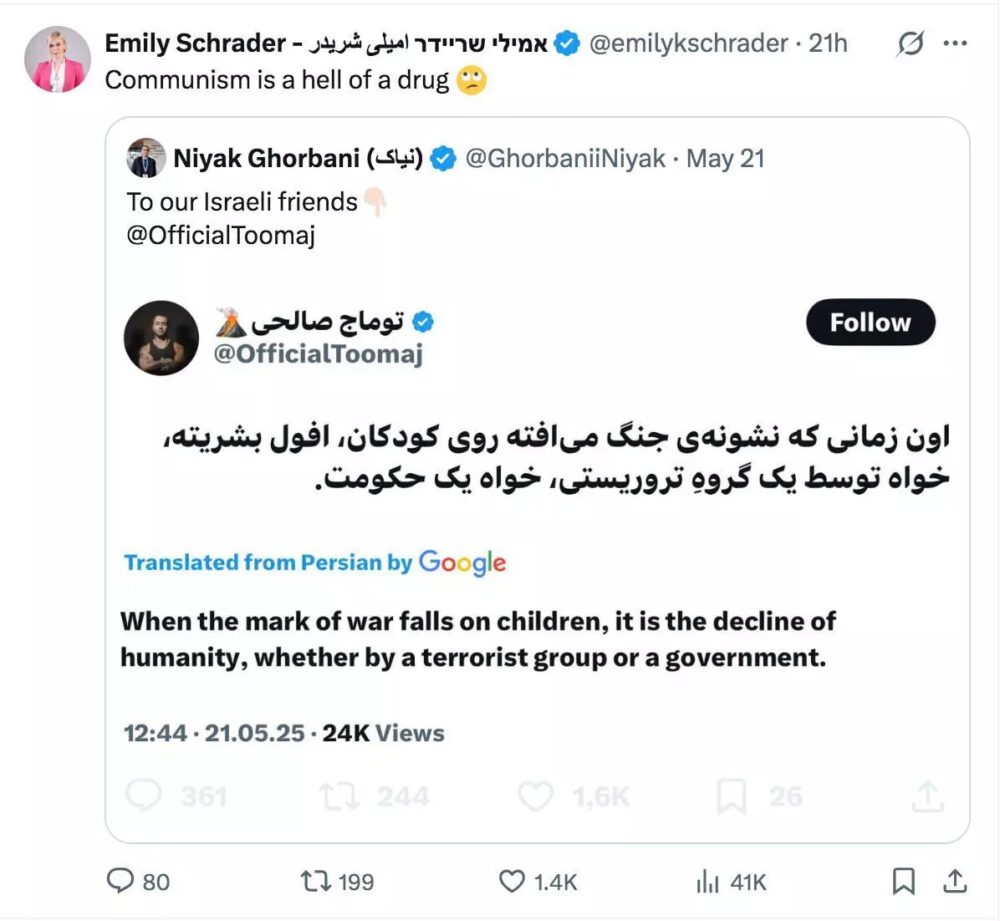
Task: Click the May 21 quoted tweet date
Action: 725,158
